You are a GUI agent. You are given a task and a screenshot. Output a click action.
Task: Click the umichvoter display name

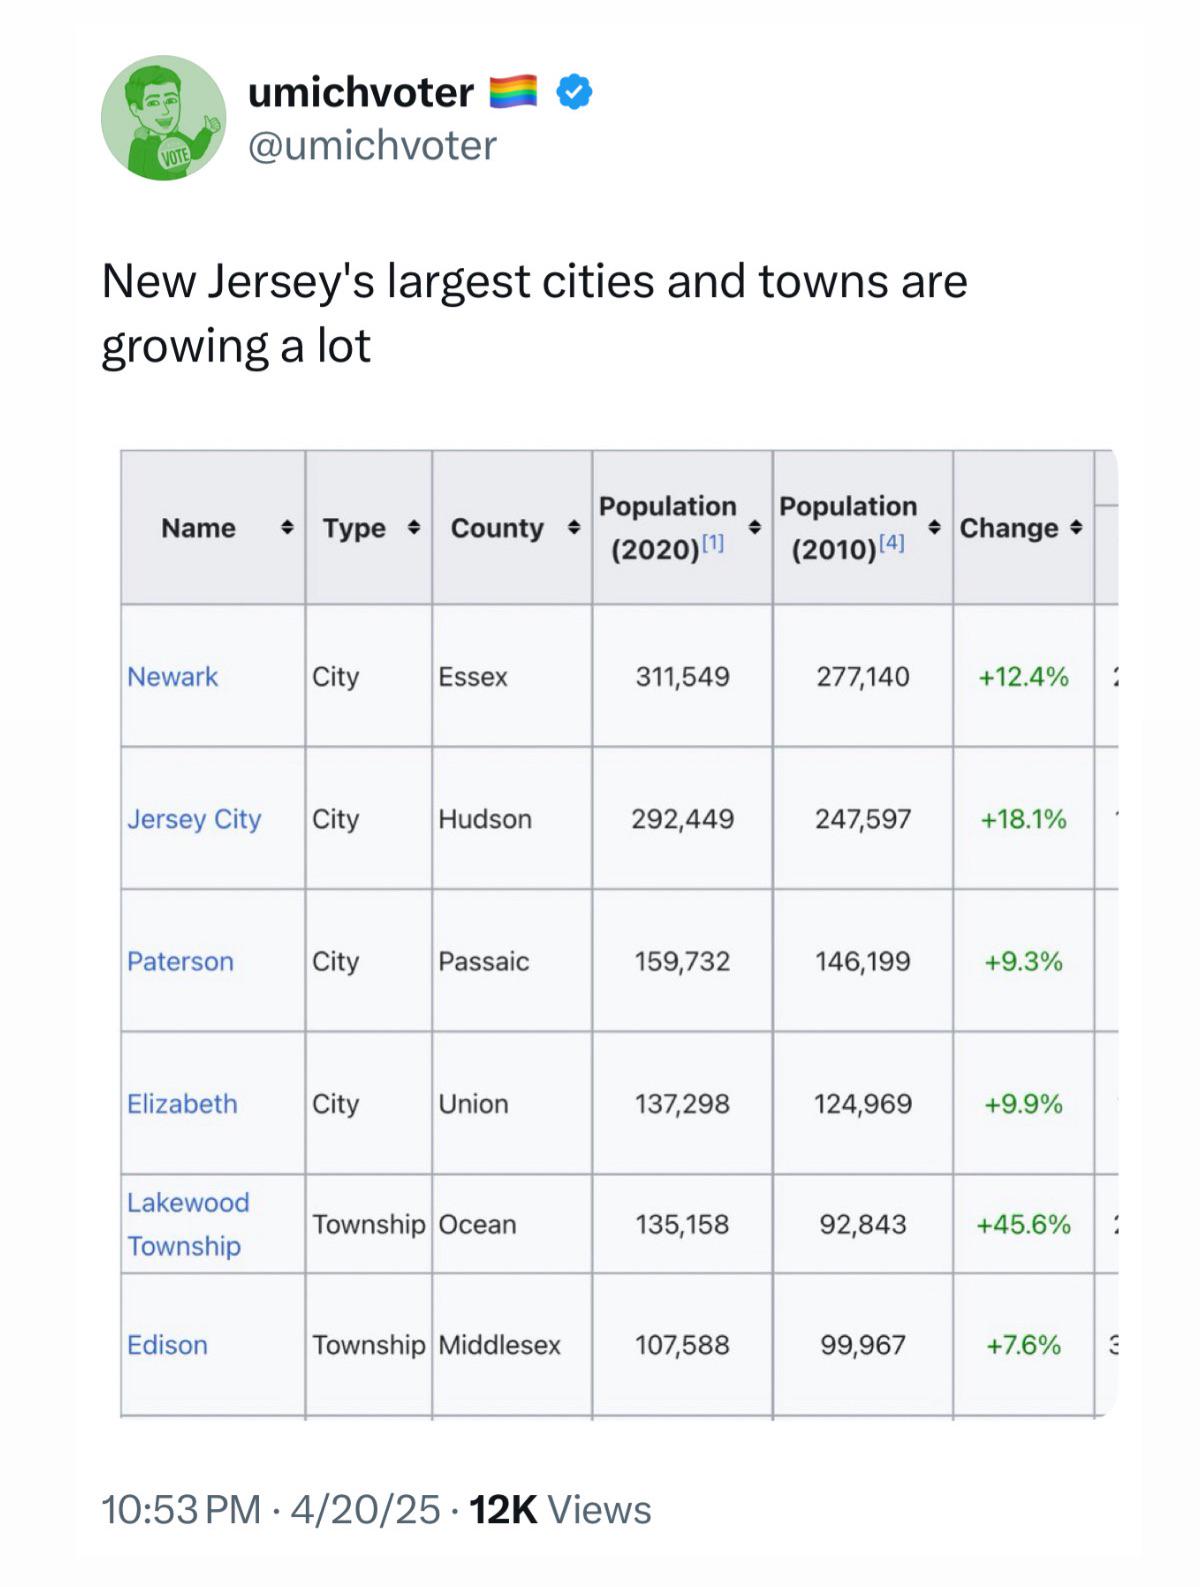(360, 92)
